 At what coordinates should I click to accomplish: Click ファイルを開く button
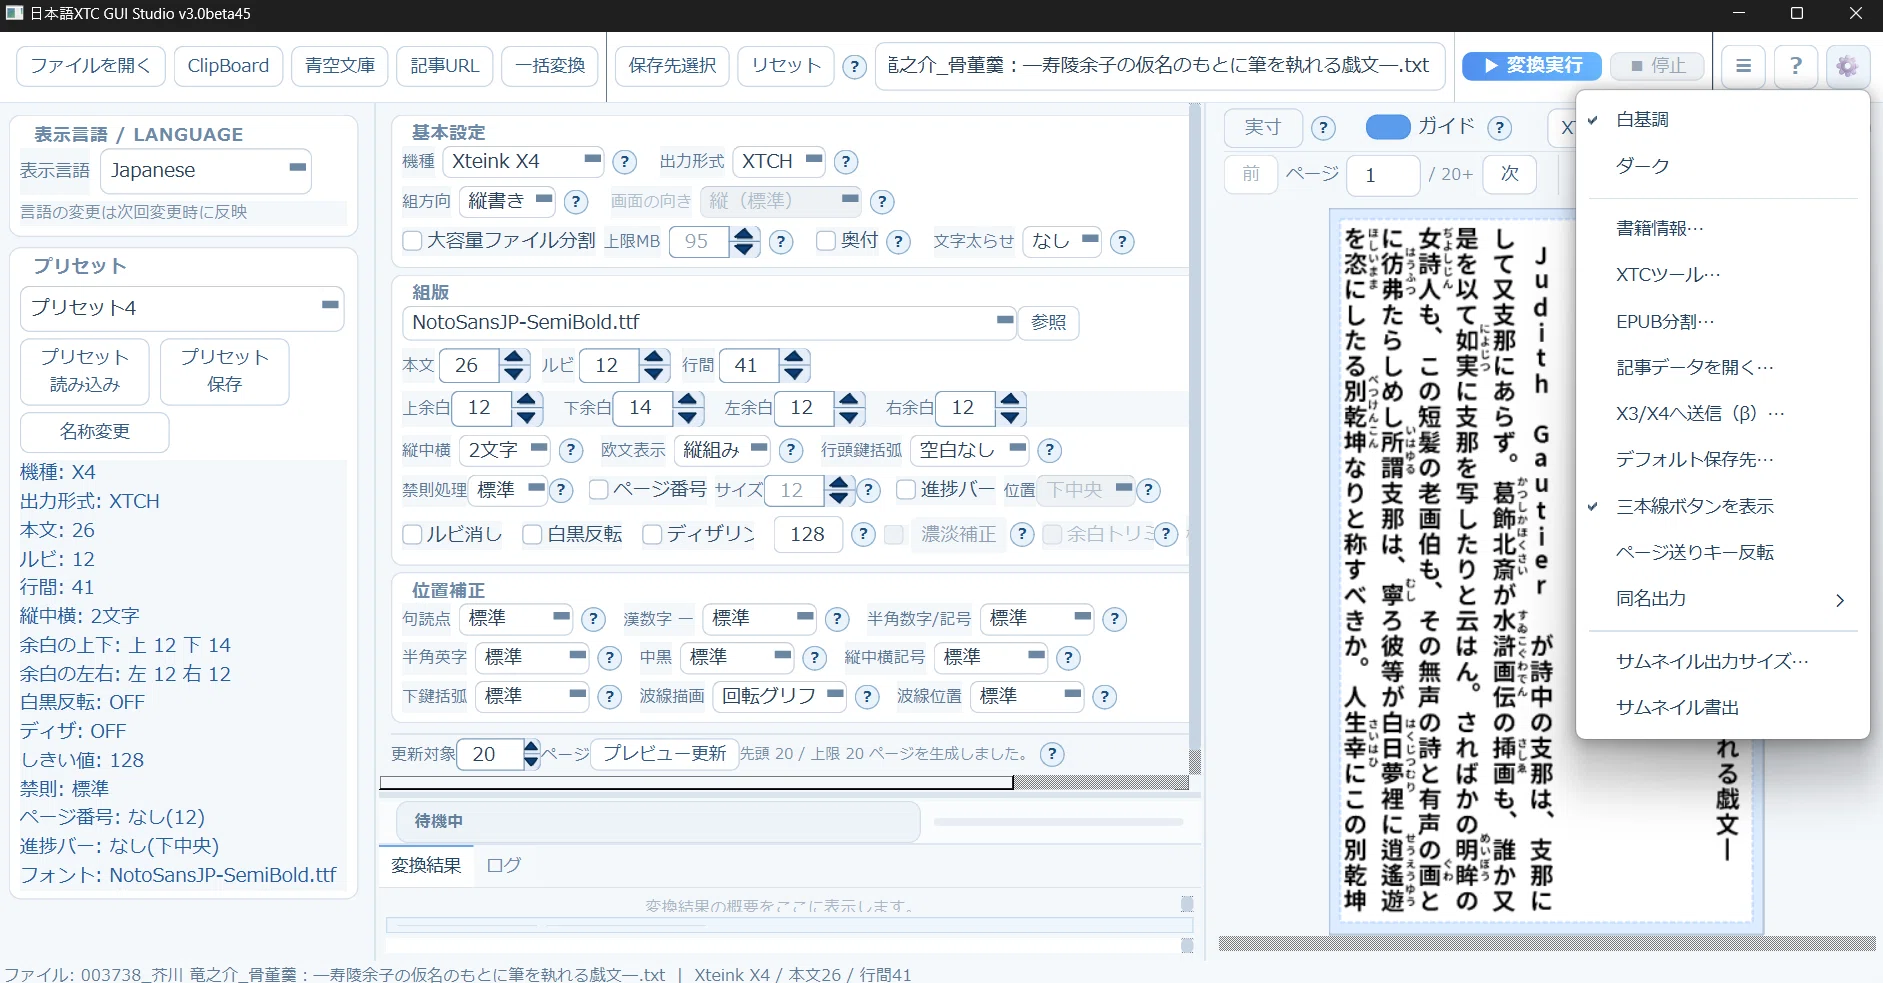pyautogui.click(x=90, y=66)
